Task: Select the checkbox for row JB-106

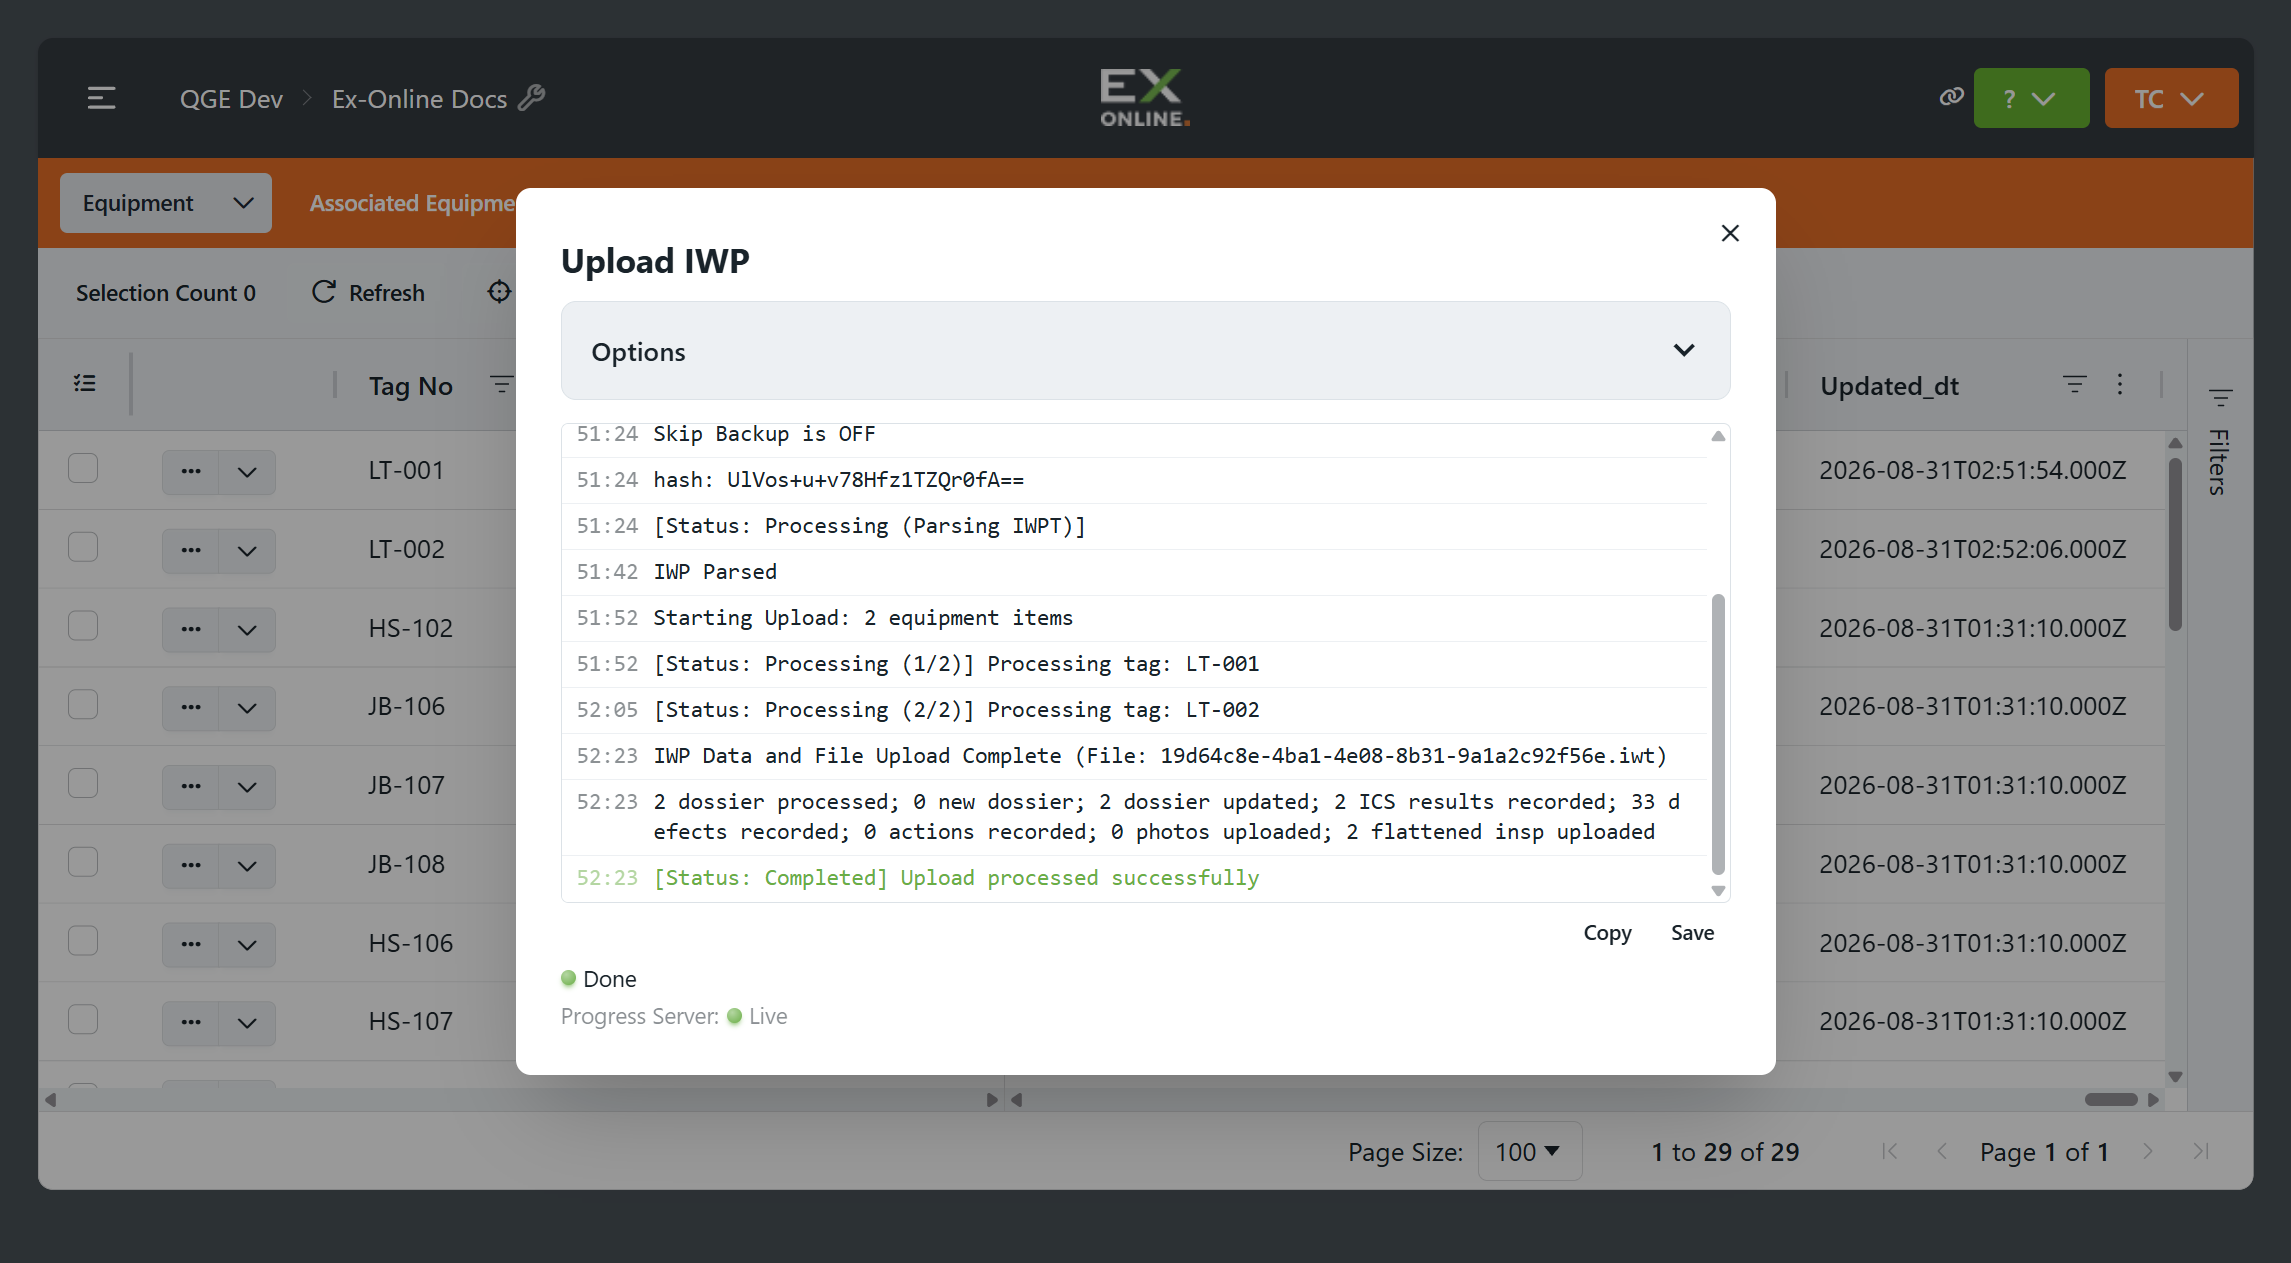Action: coord(83,704)
